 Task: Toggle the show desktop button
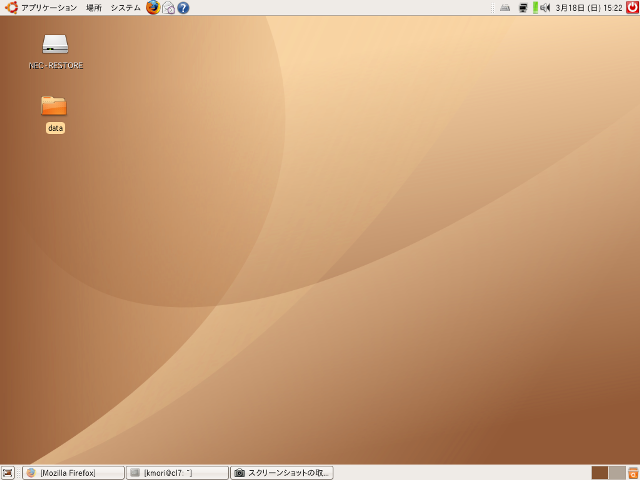click(x=8, y=472)
